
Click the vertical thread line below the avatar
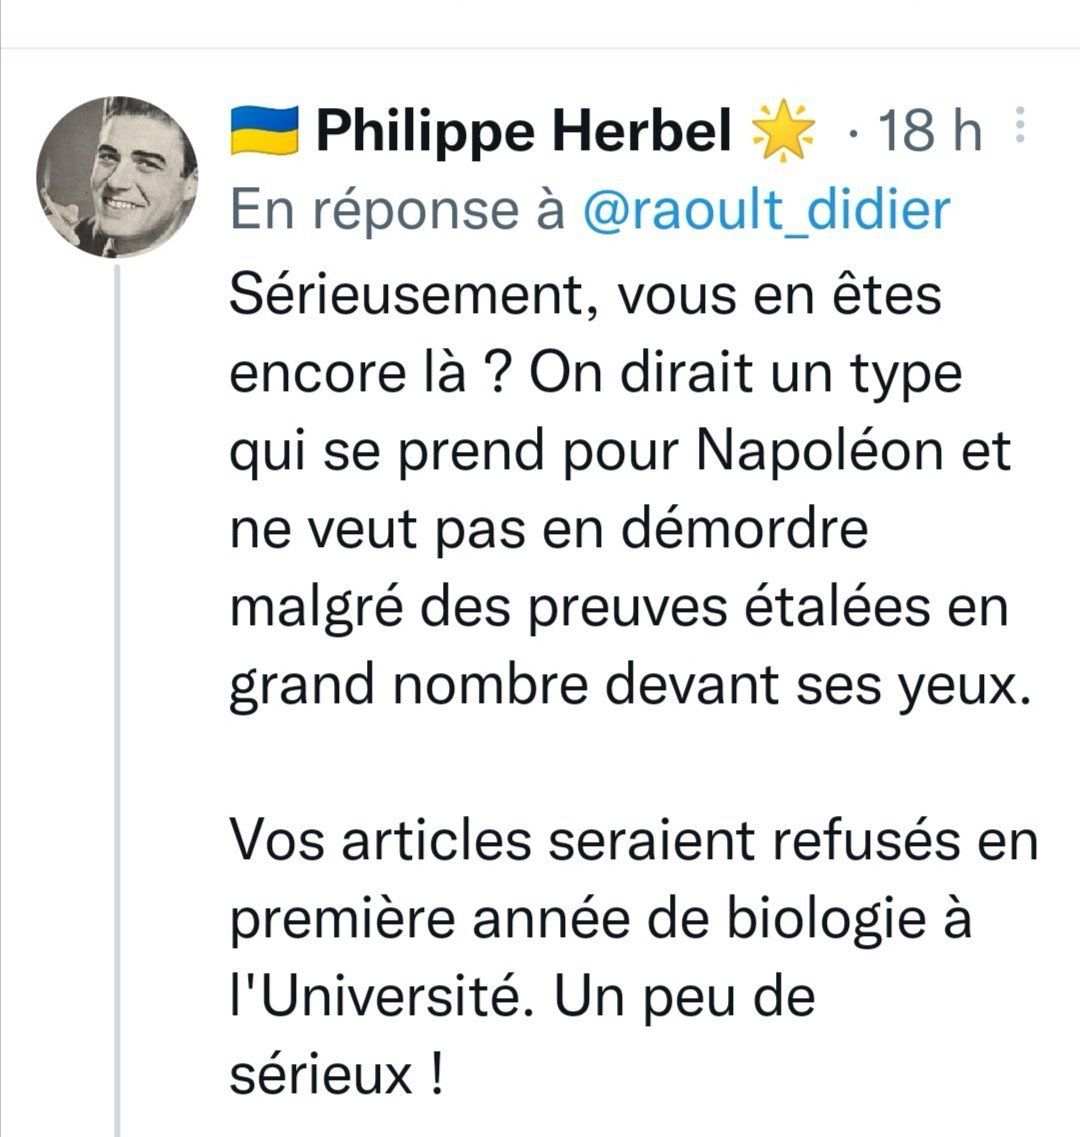117,700
